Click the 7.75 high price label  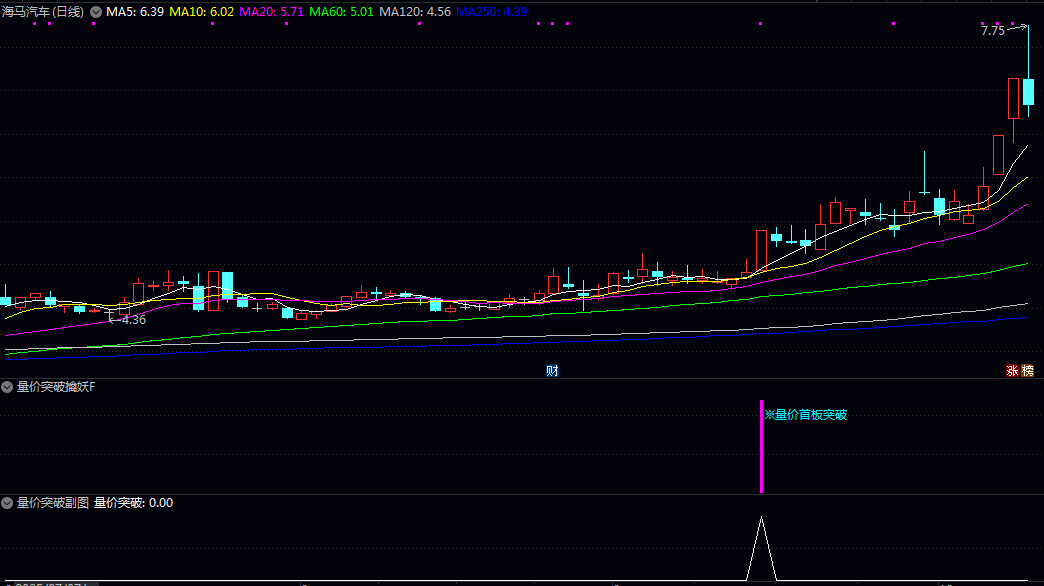(993, 31)
